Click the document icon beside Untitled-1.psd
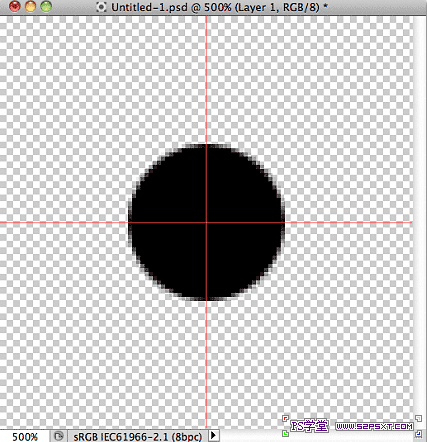 point(101,7)
